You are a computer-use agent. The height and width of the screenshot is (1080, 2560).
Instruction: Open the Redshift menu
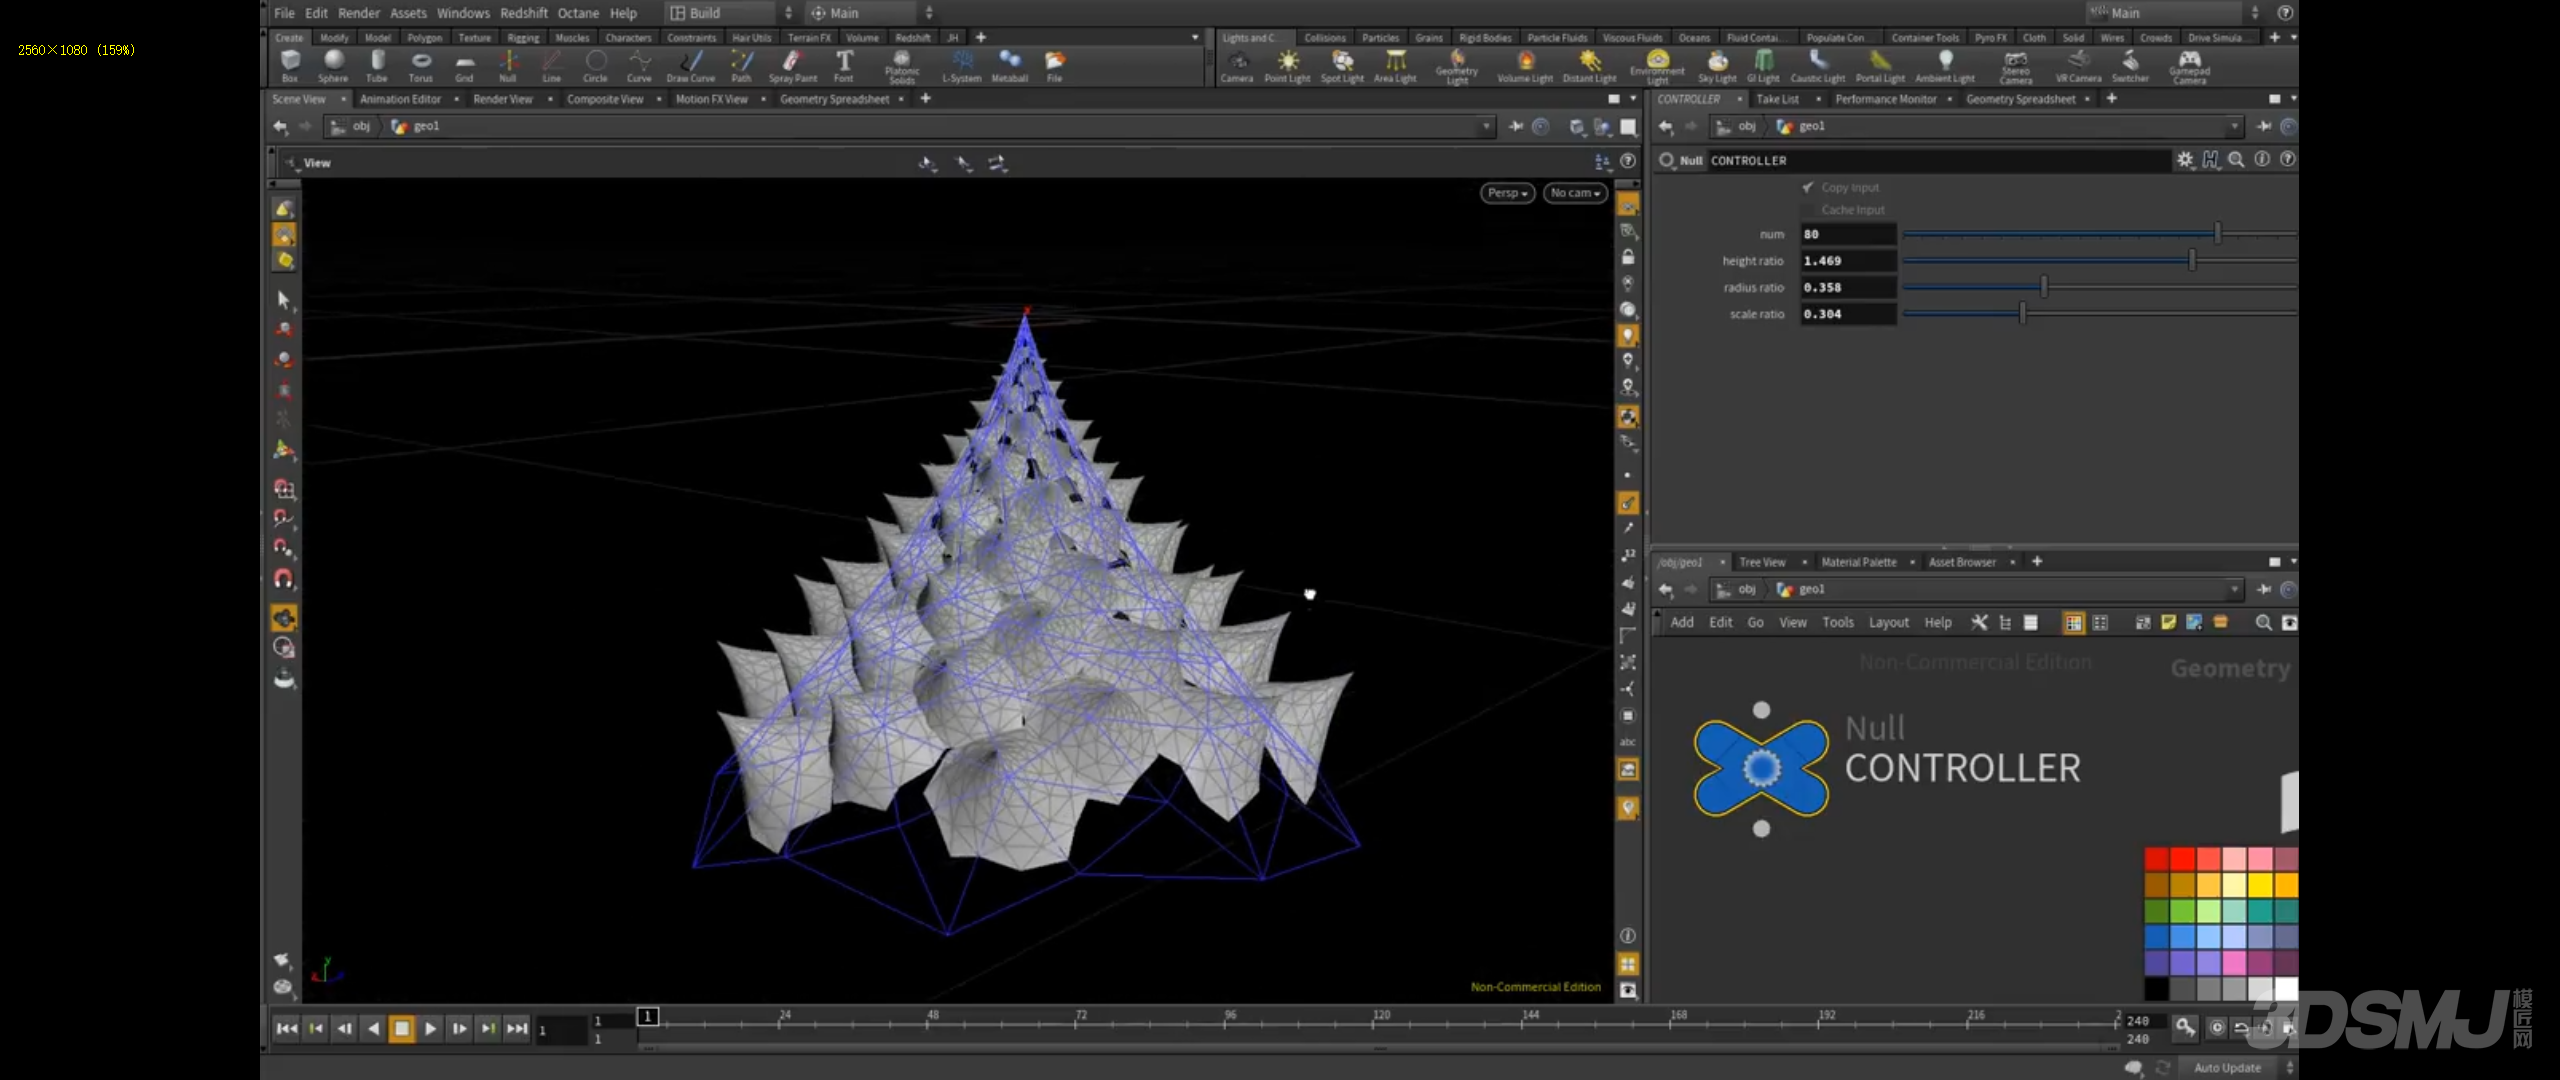pos(524,13)
